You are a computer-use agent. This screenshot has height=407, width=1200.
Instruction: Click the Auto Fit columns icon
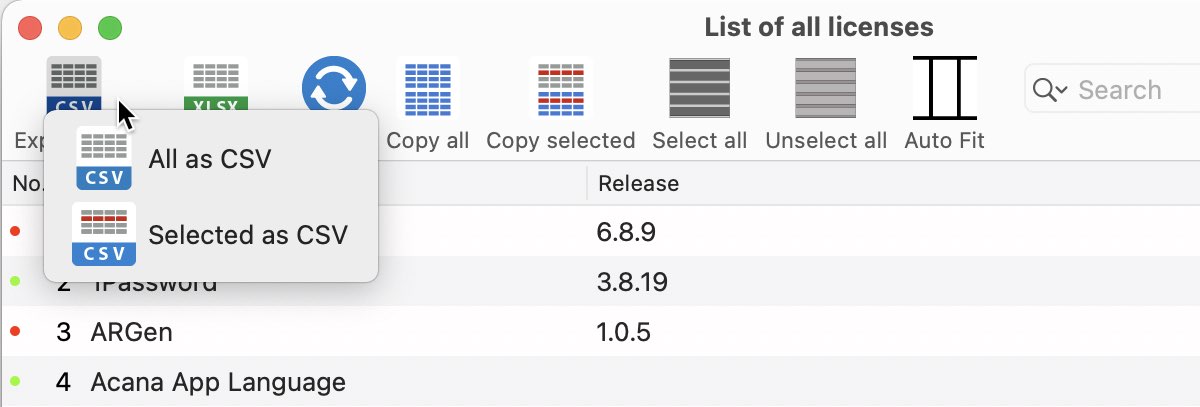click(944, 89)
